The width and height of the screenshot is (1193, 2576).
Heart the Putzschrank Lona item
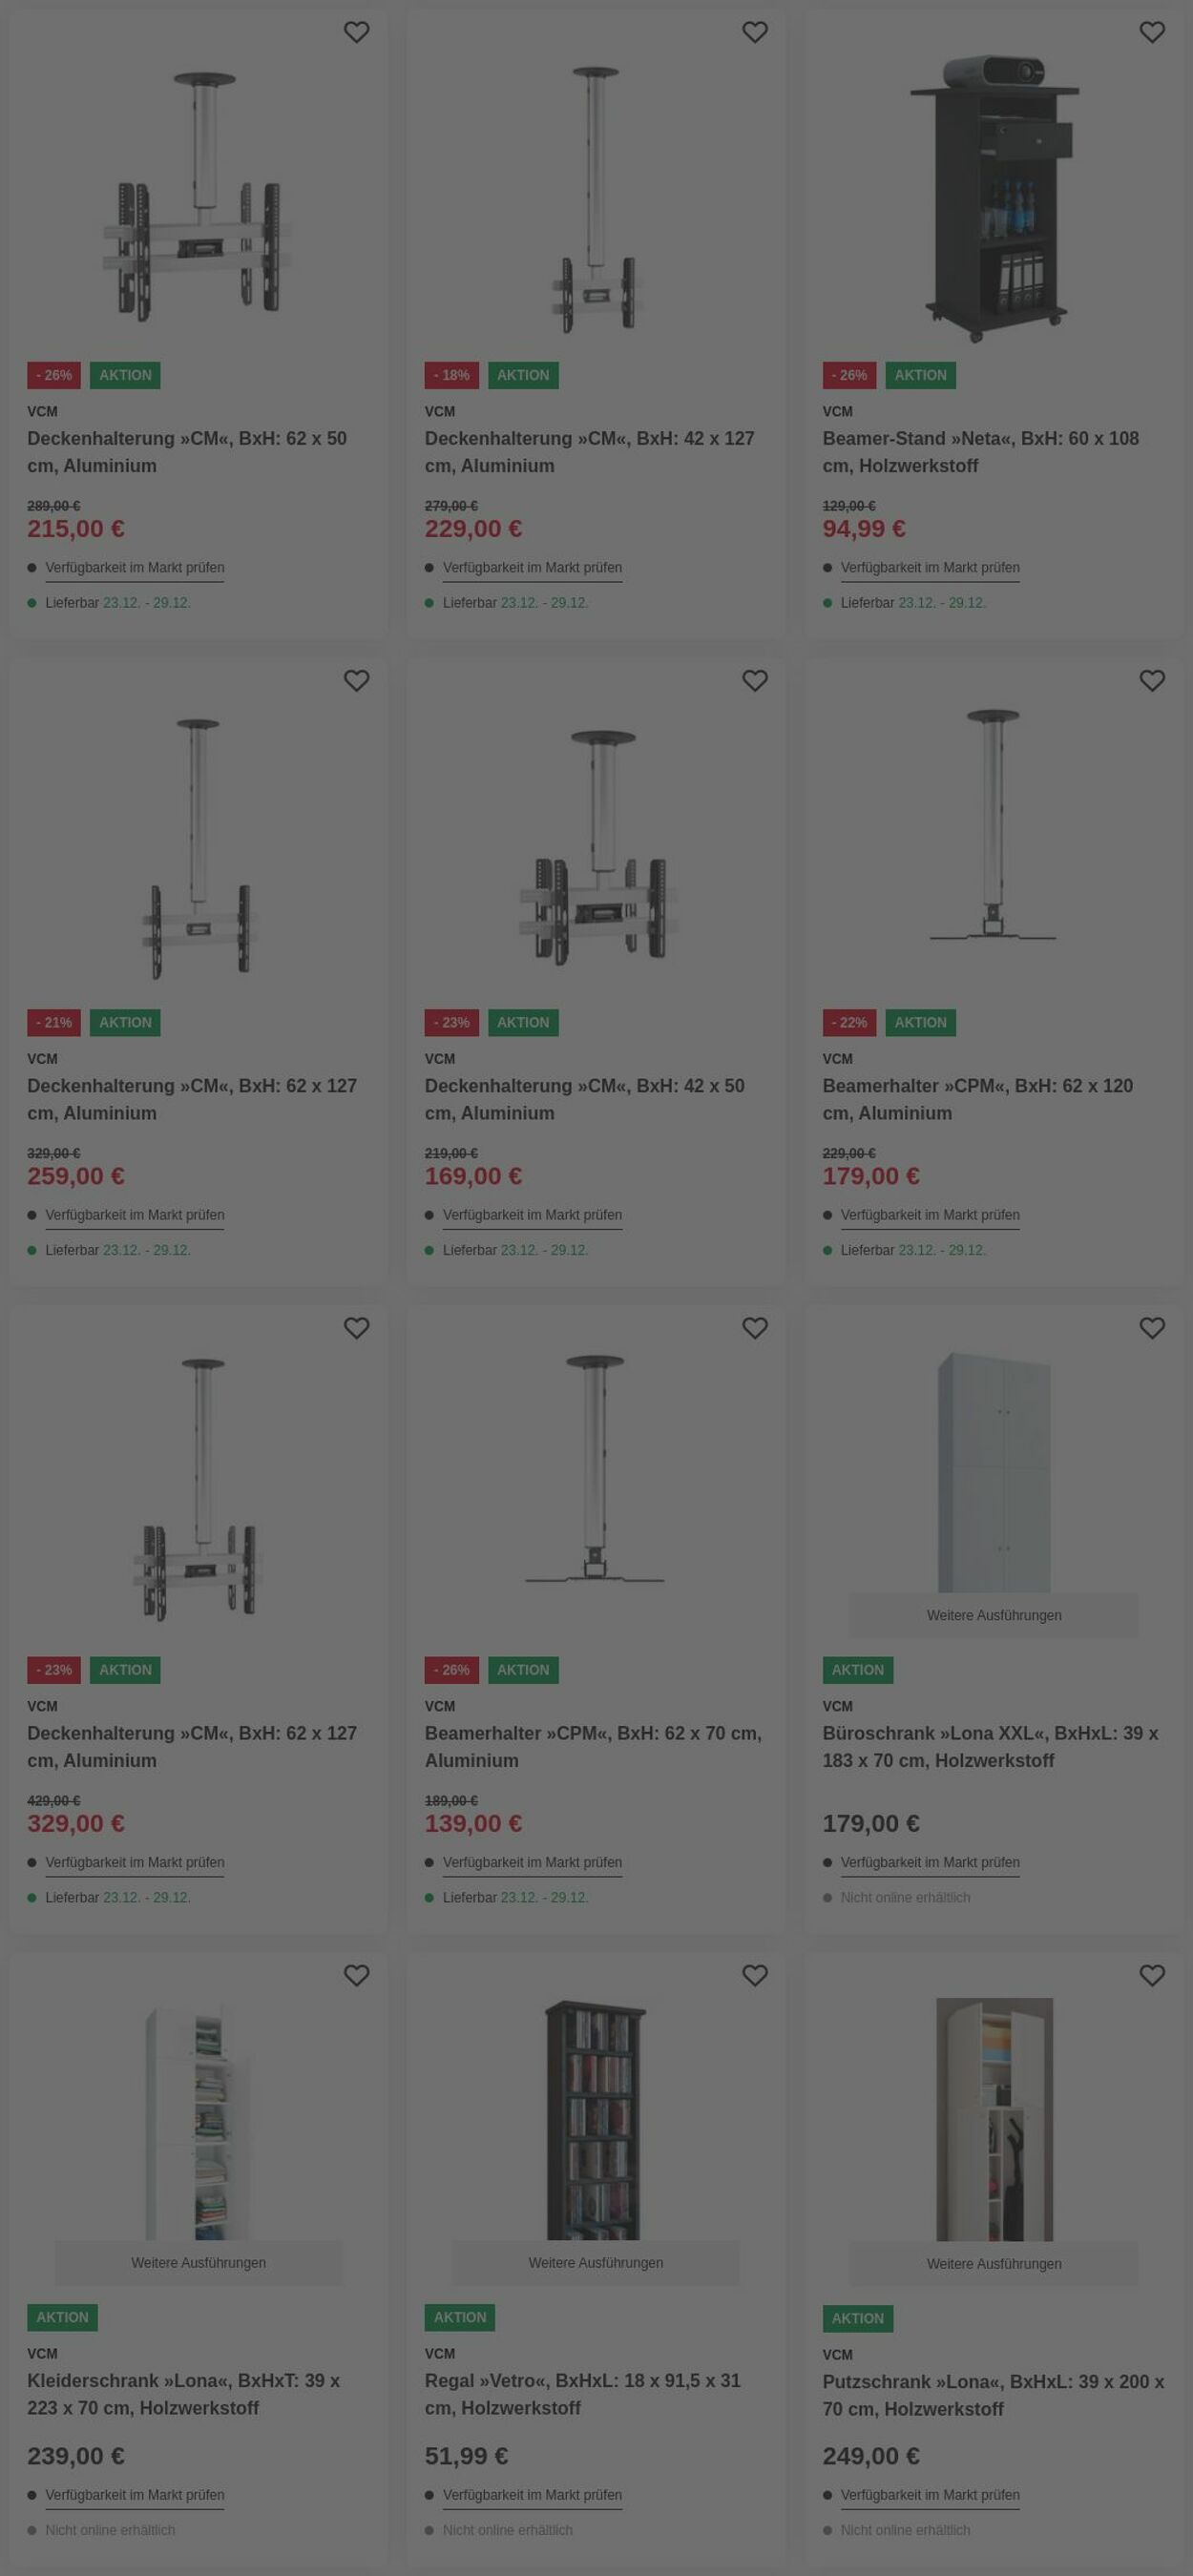pyautogui.click(x=1152, y=1974)
